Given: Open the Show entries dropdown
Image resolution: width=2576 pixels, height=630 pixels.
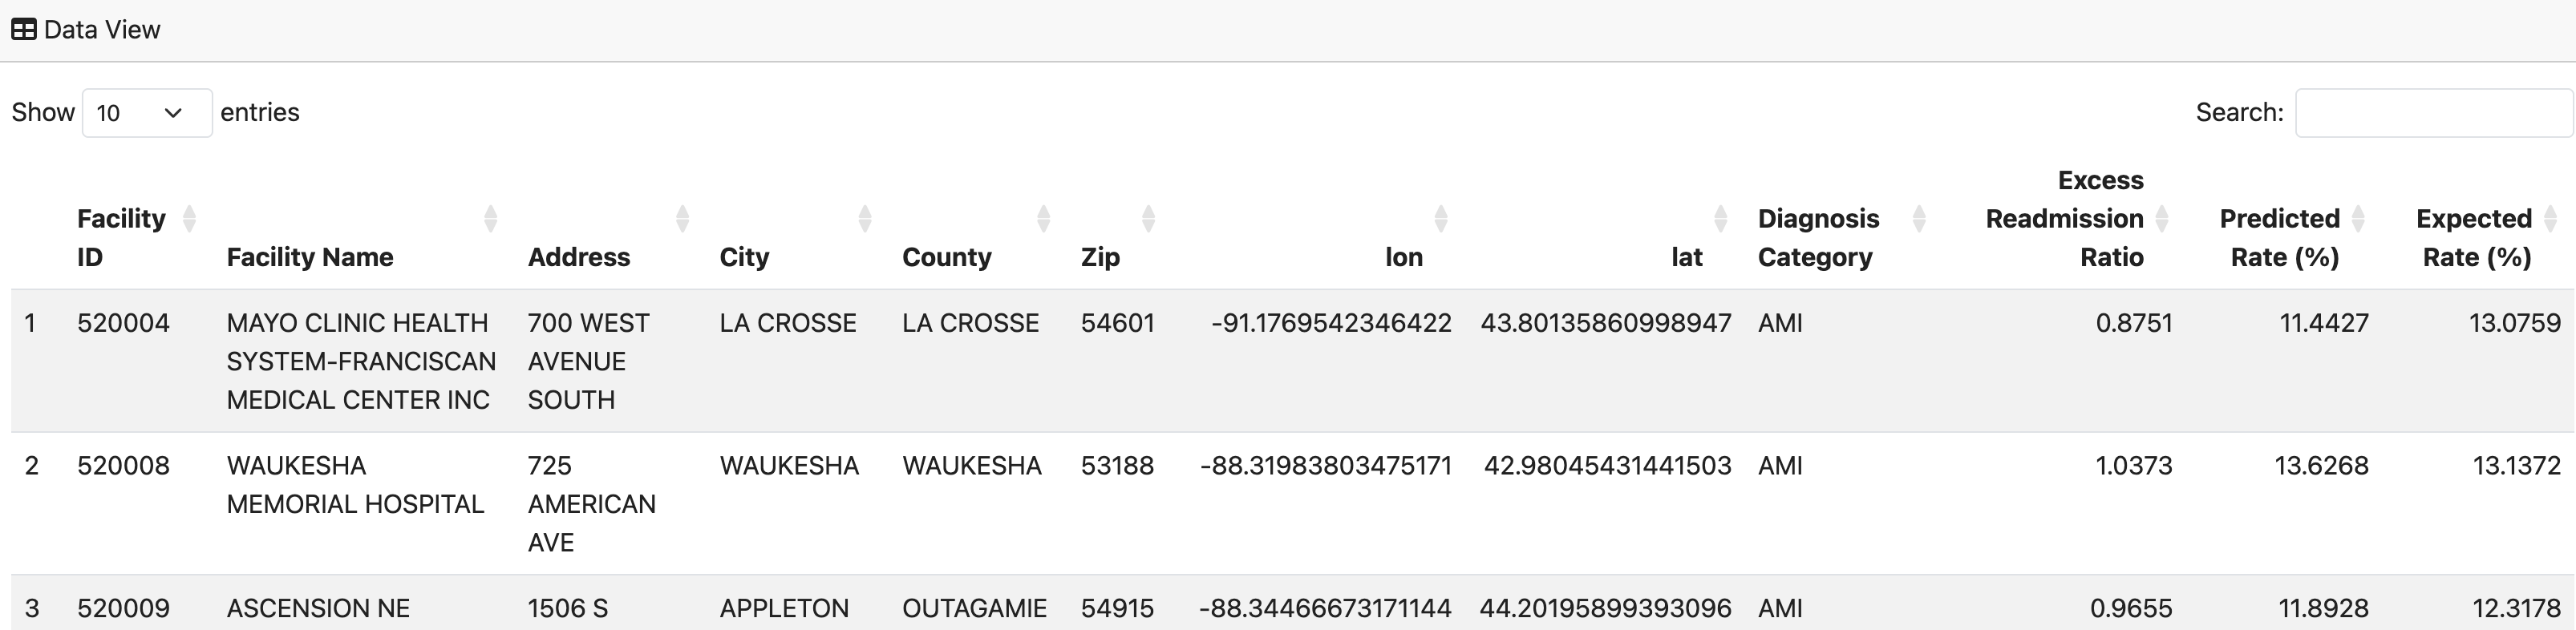Looking at the screenshot, I should (146, 113).
